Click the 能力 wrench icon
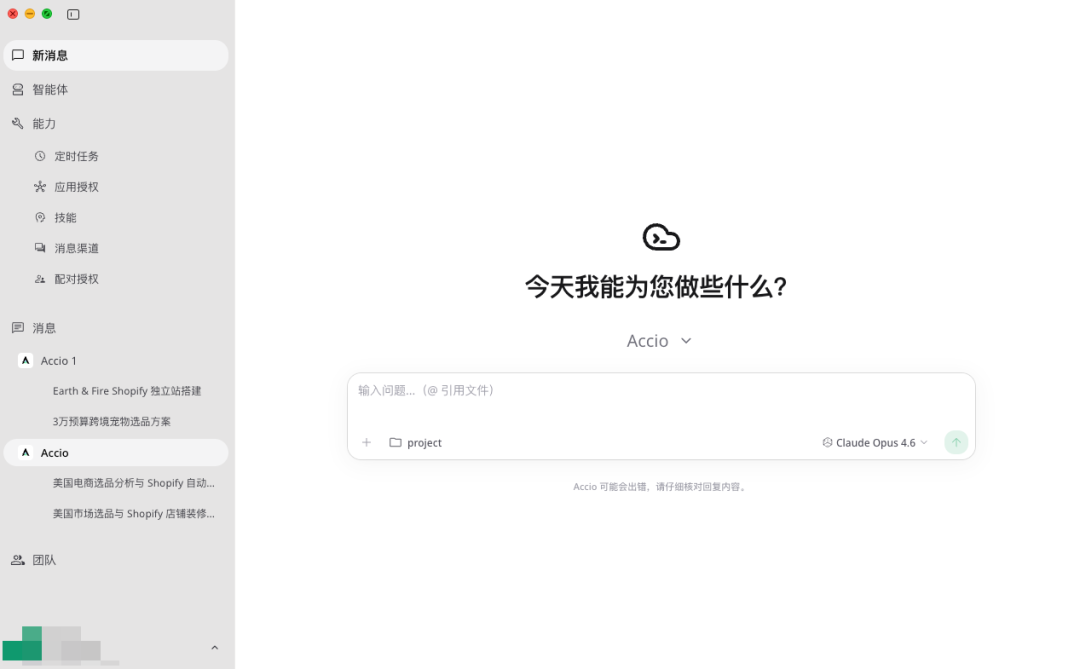This screenshot has height=669, width=1080. 18,123
